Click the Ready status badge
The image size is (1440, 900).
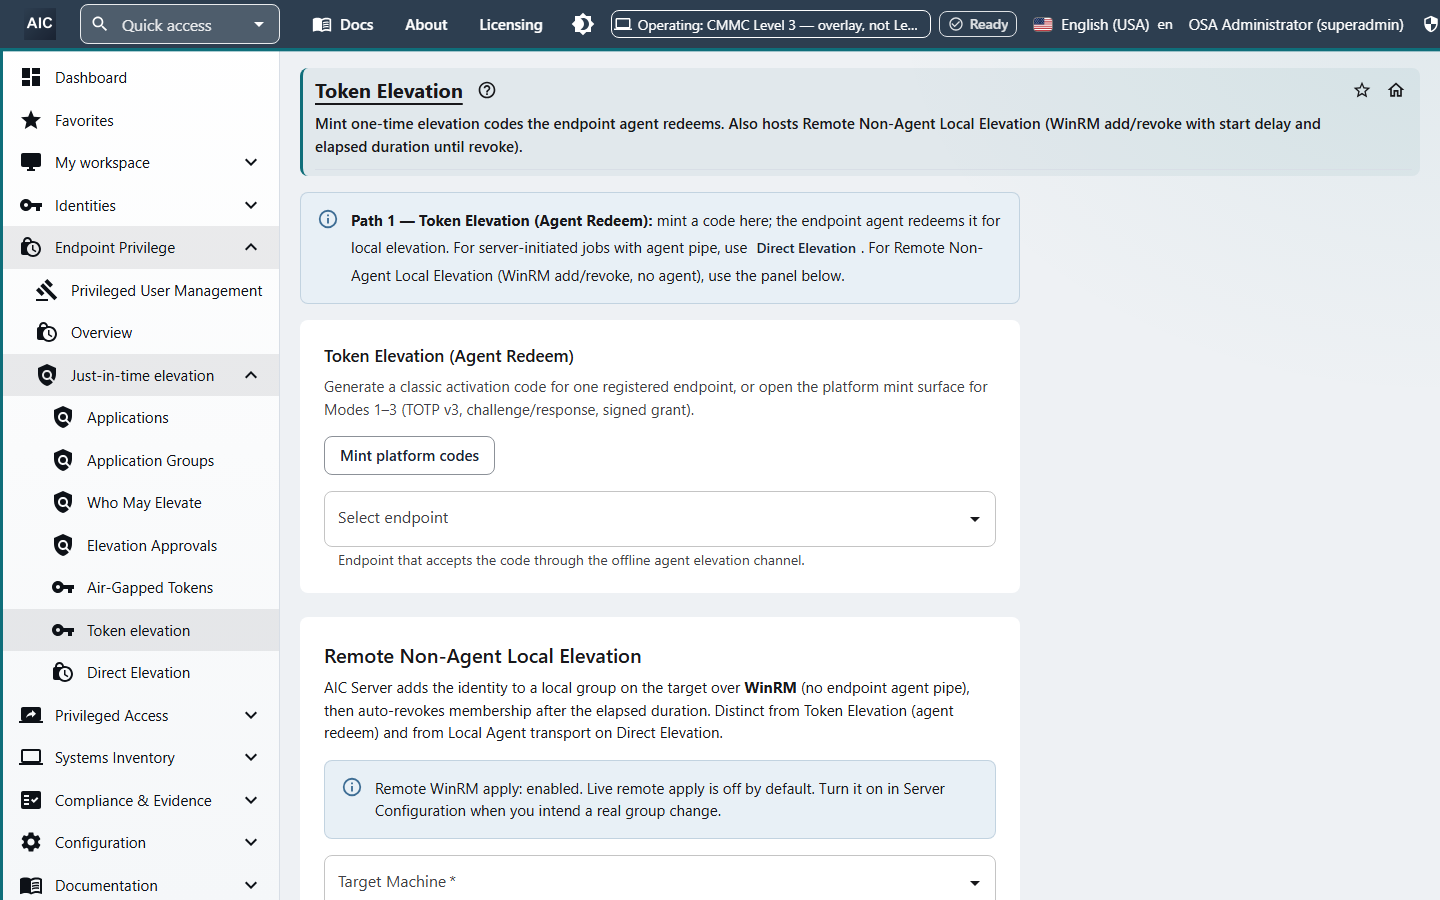coord(978,24)
